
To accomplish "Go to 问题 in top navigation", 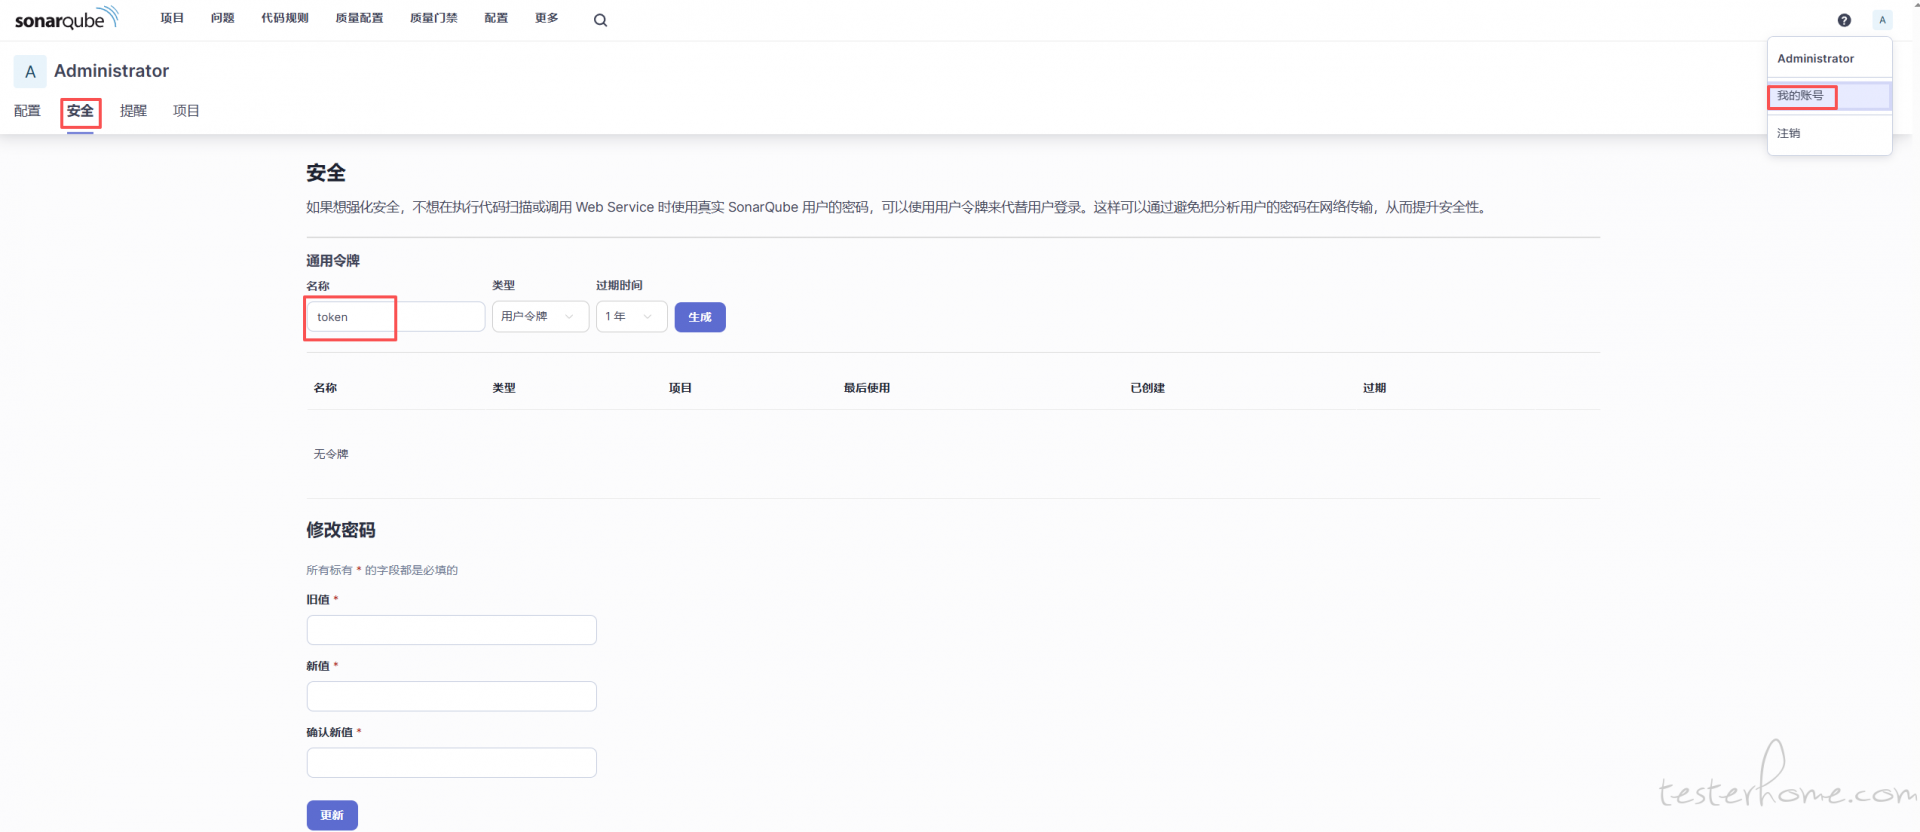I will [x=222, y=19].
